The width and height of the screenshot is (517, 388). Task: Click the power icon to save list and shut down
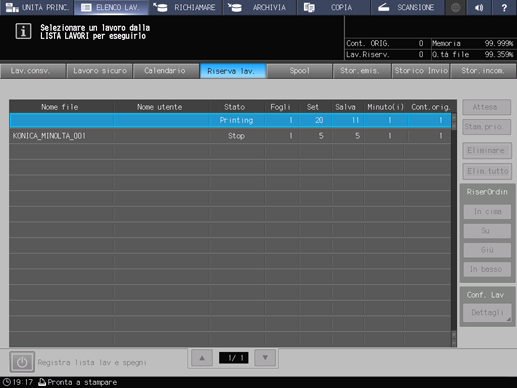pos(22,362)
